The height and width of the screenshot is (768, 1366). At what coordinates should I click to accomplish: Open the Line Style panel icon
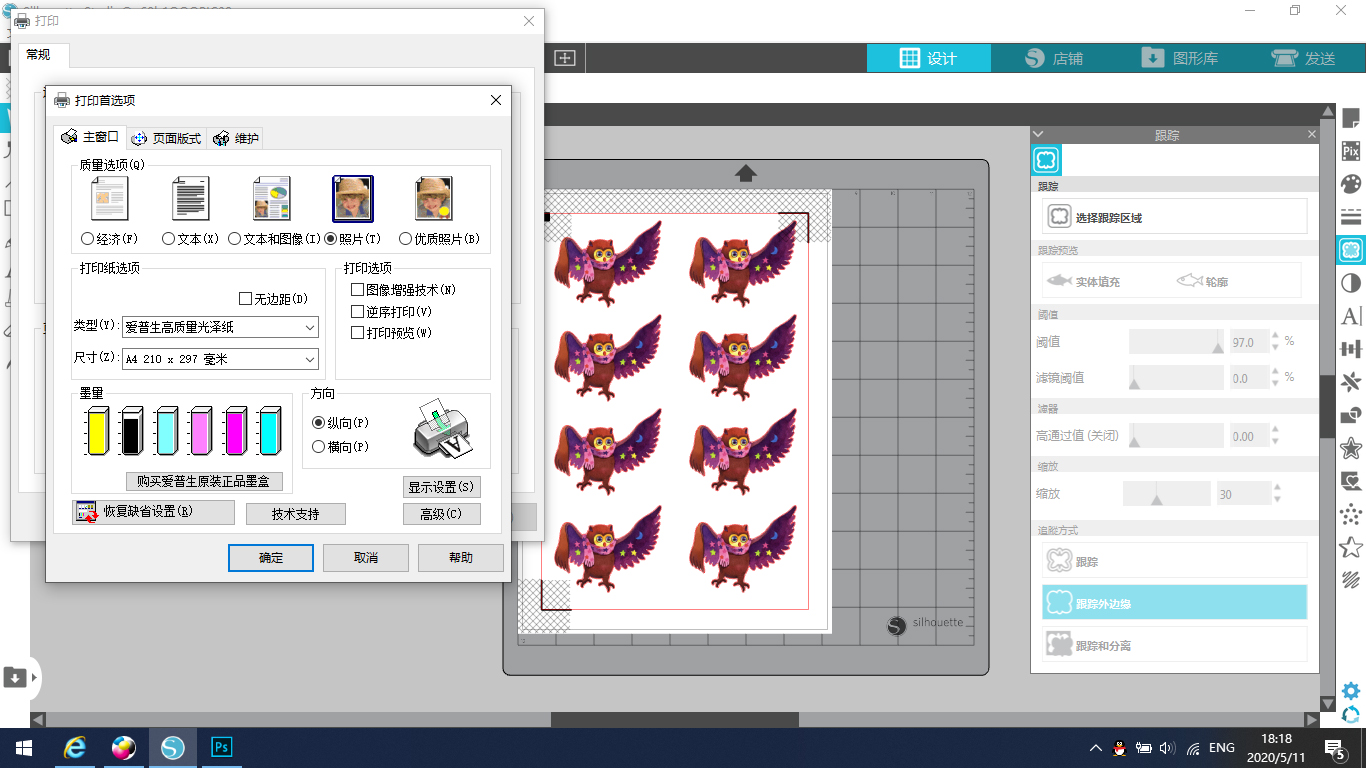point(1351,217)
